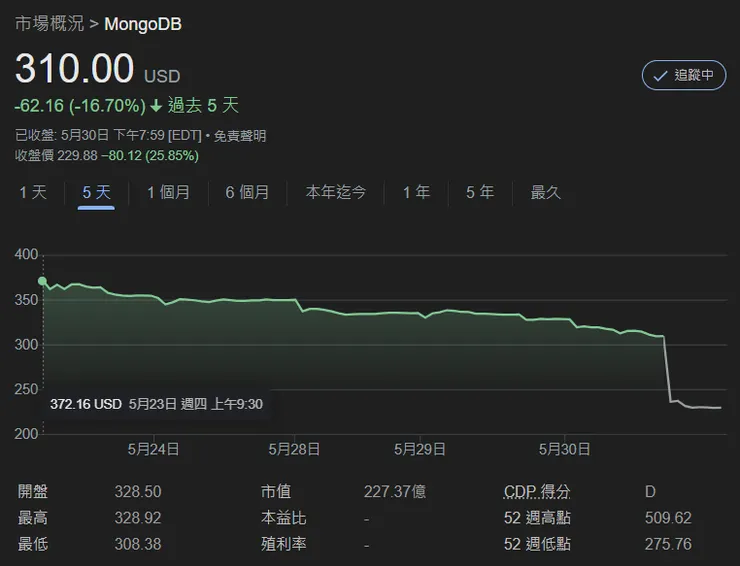
Task: Click the 5月28日 axis label
Action: pyautogui.click(x=294, y=449)
